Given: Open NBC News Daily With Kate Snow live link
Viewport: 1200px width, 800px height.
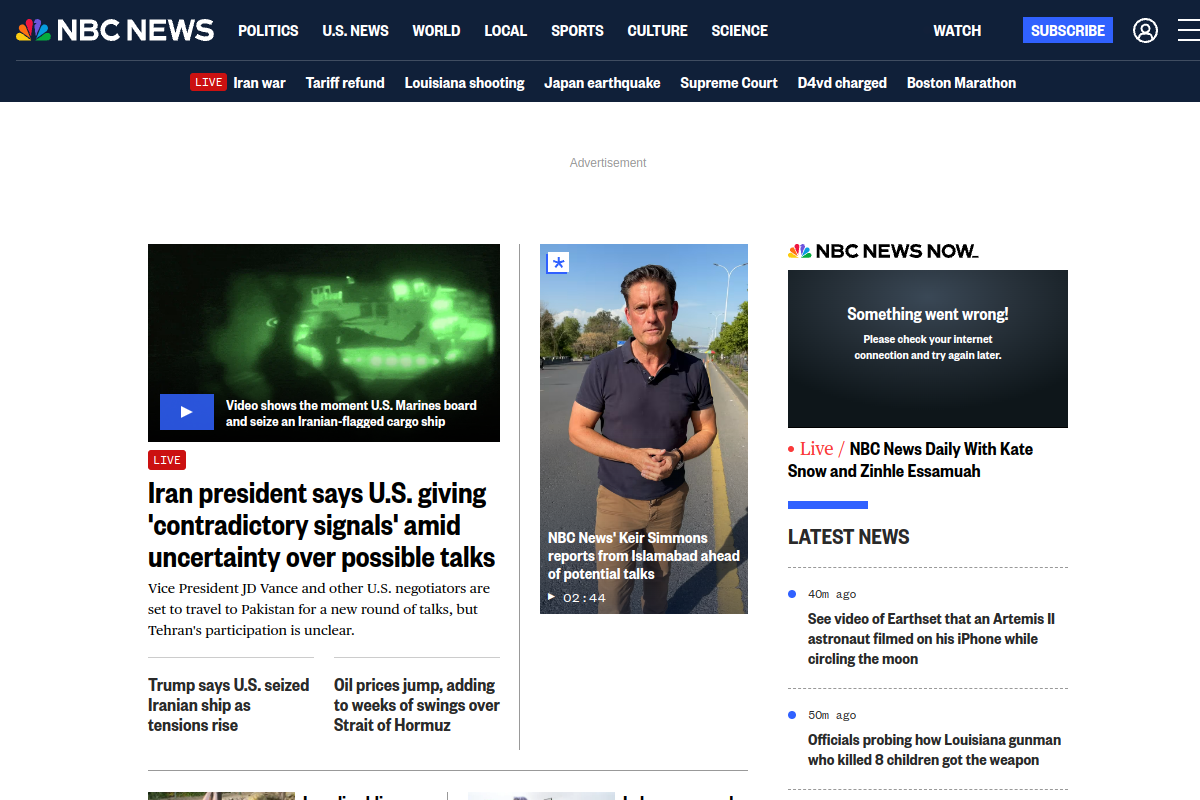Looking at the screenshot, I should (910, 460).
